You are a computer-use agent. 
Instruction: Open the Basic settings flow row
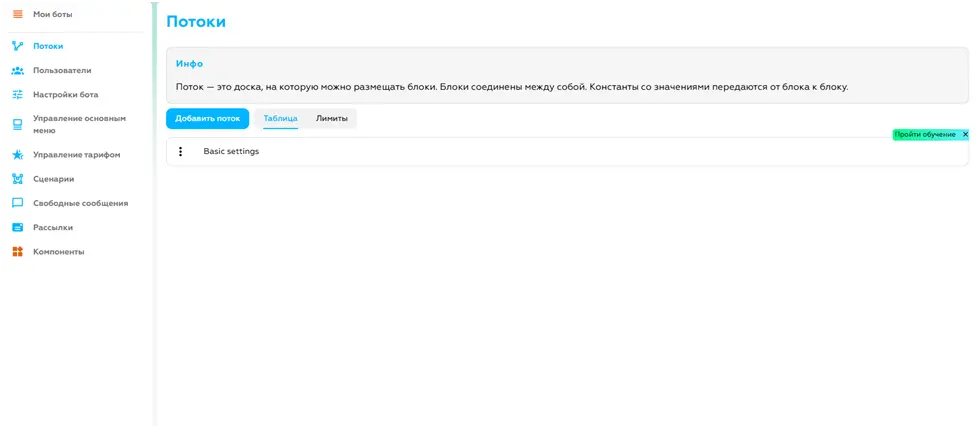tap(231, 152)
